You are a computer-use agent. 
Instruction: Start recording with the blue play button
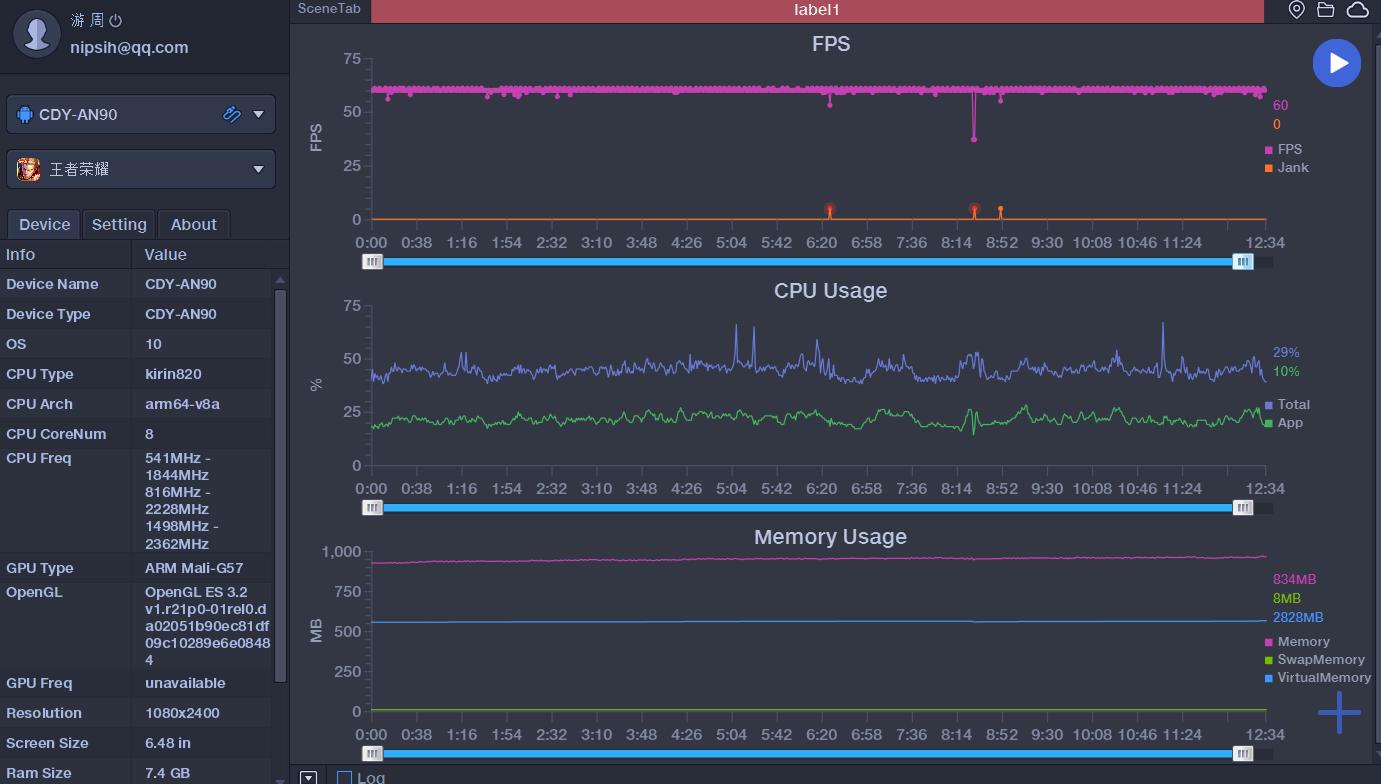point(1336,63)
